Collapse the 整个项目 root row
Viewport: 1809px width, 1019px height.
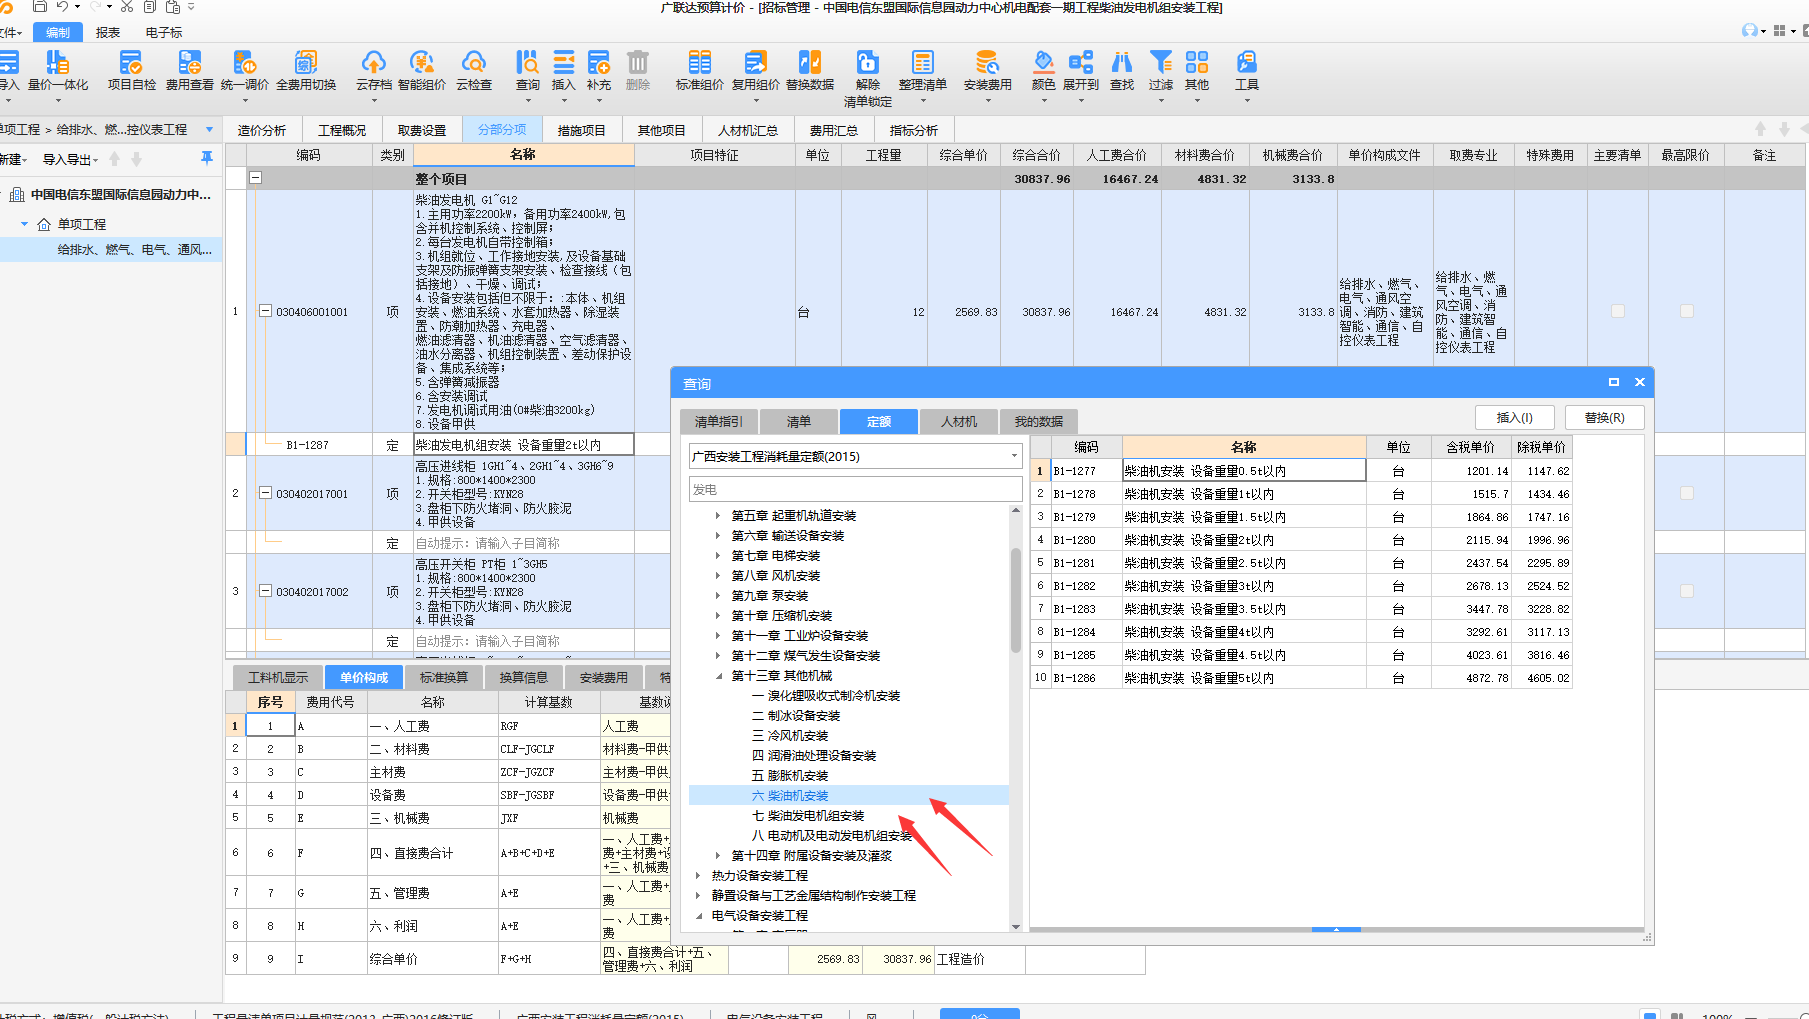click(256, 178)
